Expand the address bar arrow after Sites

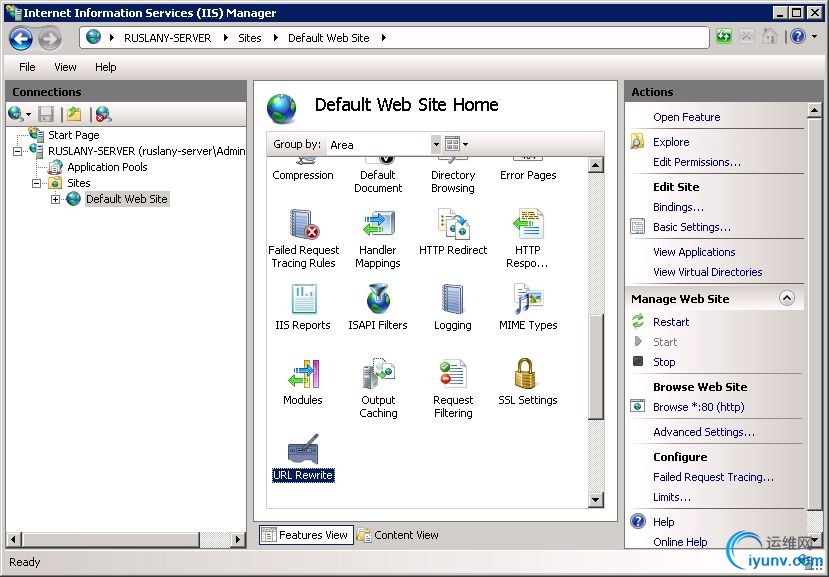(x=275, y=38)
